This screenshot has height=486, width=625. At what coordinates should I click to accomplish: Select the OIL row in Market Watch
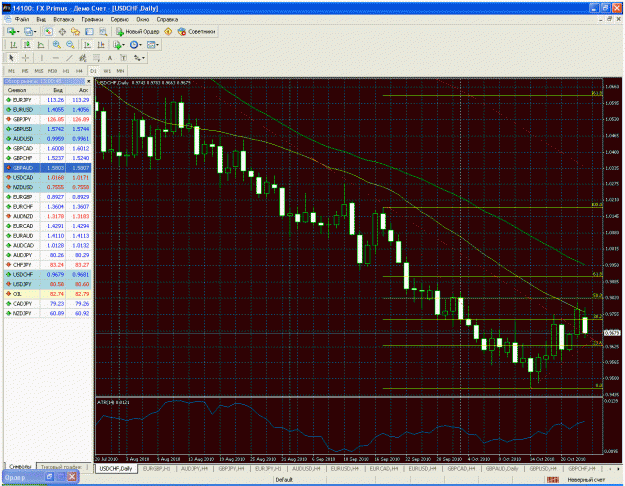pyautogui.click(x=47, y=294)
